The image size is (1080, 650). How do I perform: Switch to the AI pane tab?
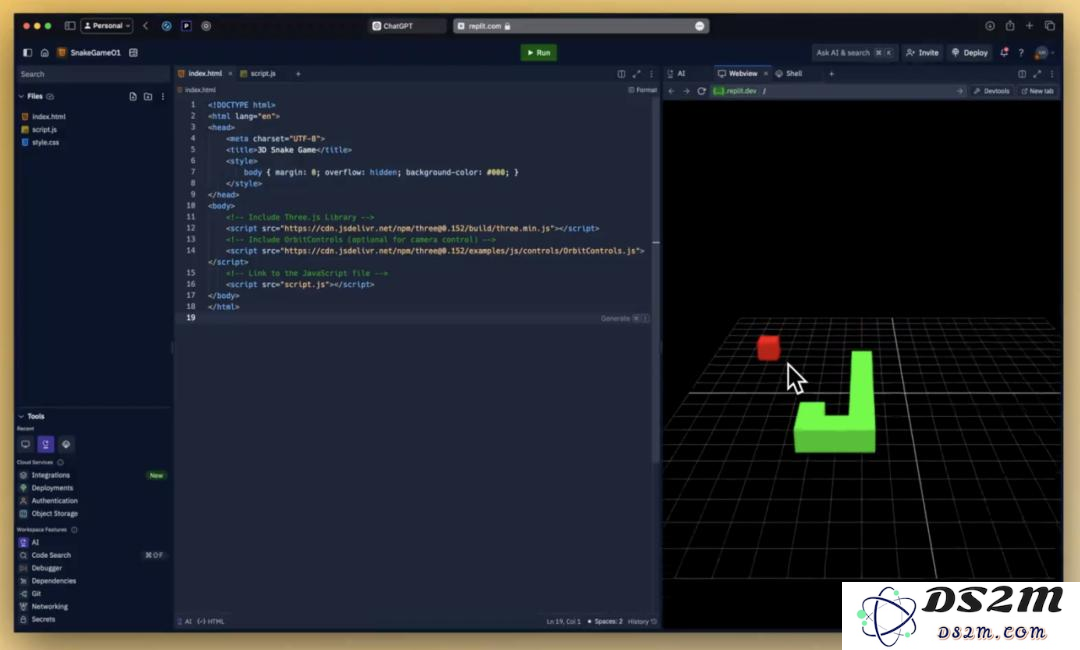tap(677, 74)
